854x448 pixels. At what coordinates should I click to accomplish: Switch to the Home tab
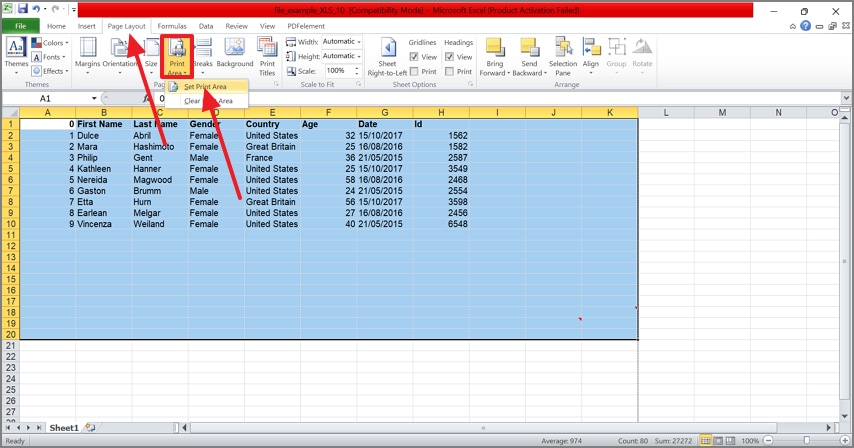click(56, 26)
